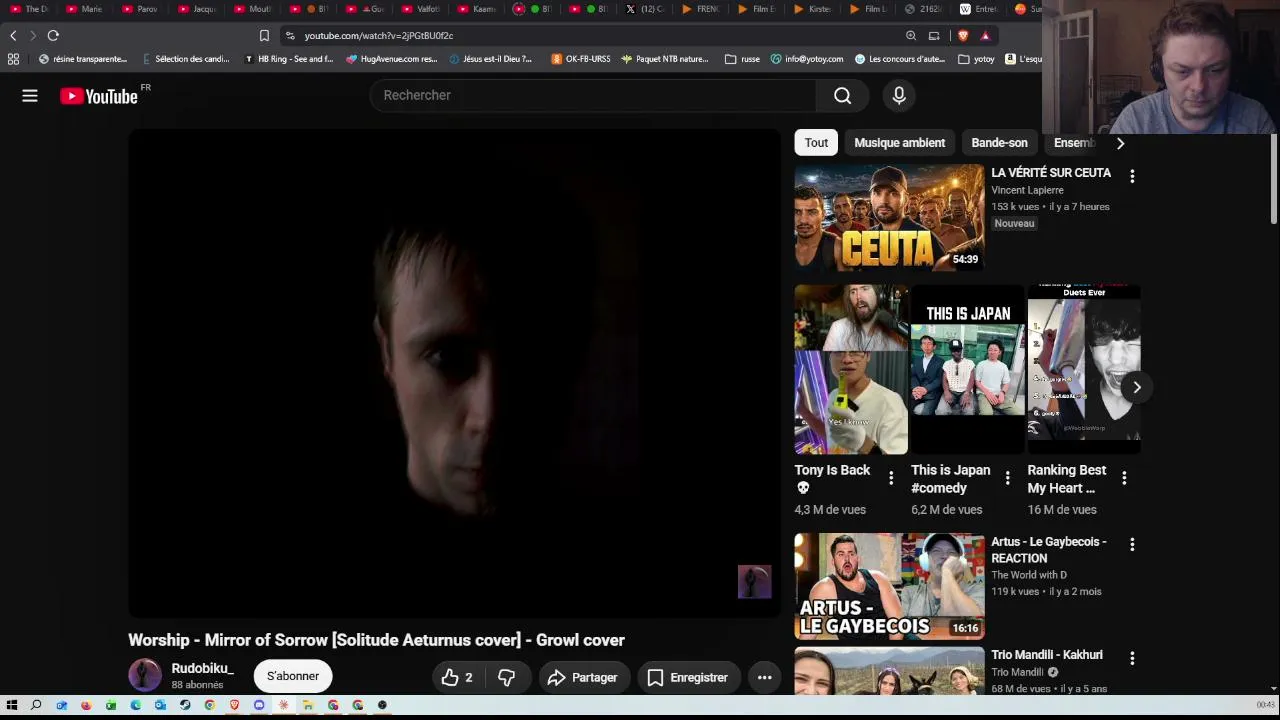Start voice search with the microphone

899,95
